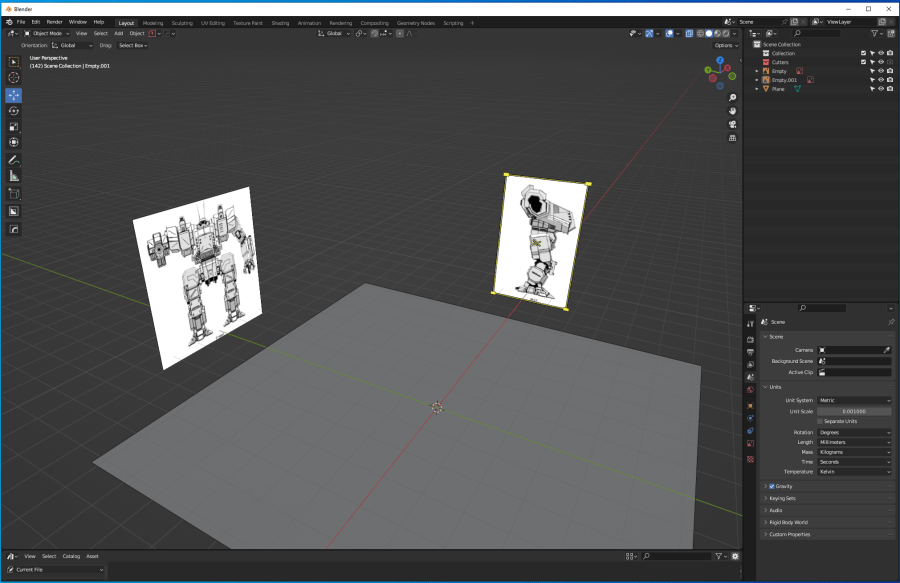Open the Orientation Global dropdown
Image resolution: width=900 pixels, height=583 pixels.
[x=72, y=45]
